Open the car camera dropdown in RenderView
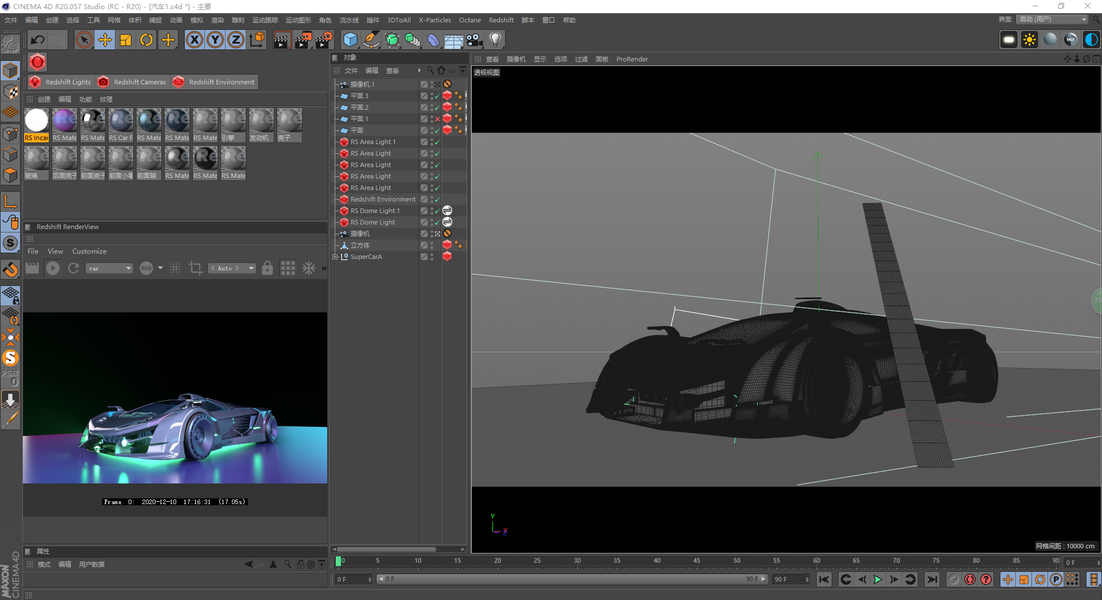This screenshot has height=600, width=1102. click(109, 268)
